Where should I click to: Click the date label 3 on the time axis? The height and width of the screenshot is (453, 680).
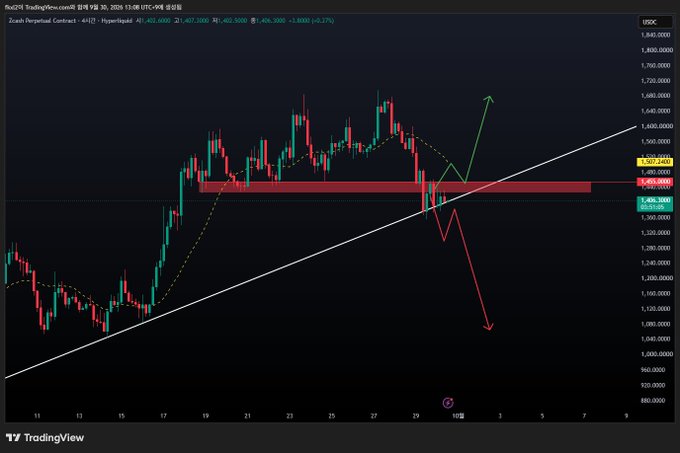(500, 416)
